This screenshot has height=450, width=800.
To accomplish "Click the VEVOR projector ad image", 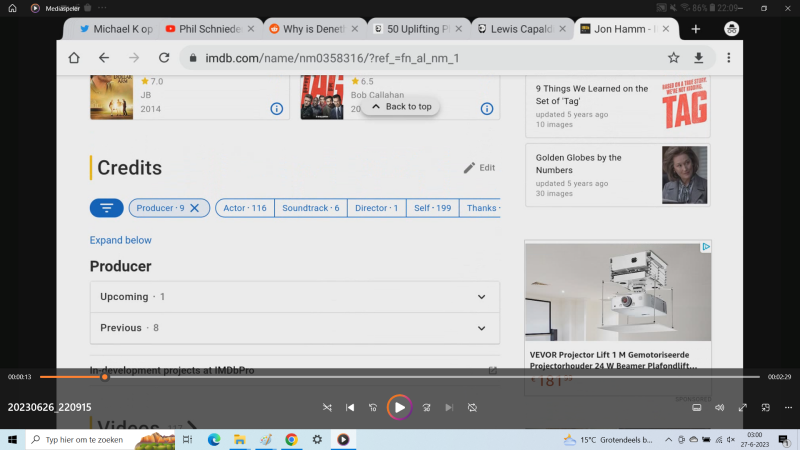I will (618, 292).
